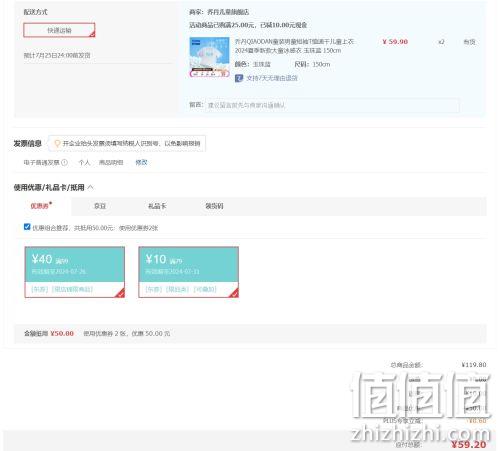Collapse the 使用优惠/礼品卡/抵用 section chevron
This screenshot has width=500, height=451.
pos(90,187)
